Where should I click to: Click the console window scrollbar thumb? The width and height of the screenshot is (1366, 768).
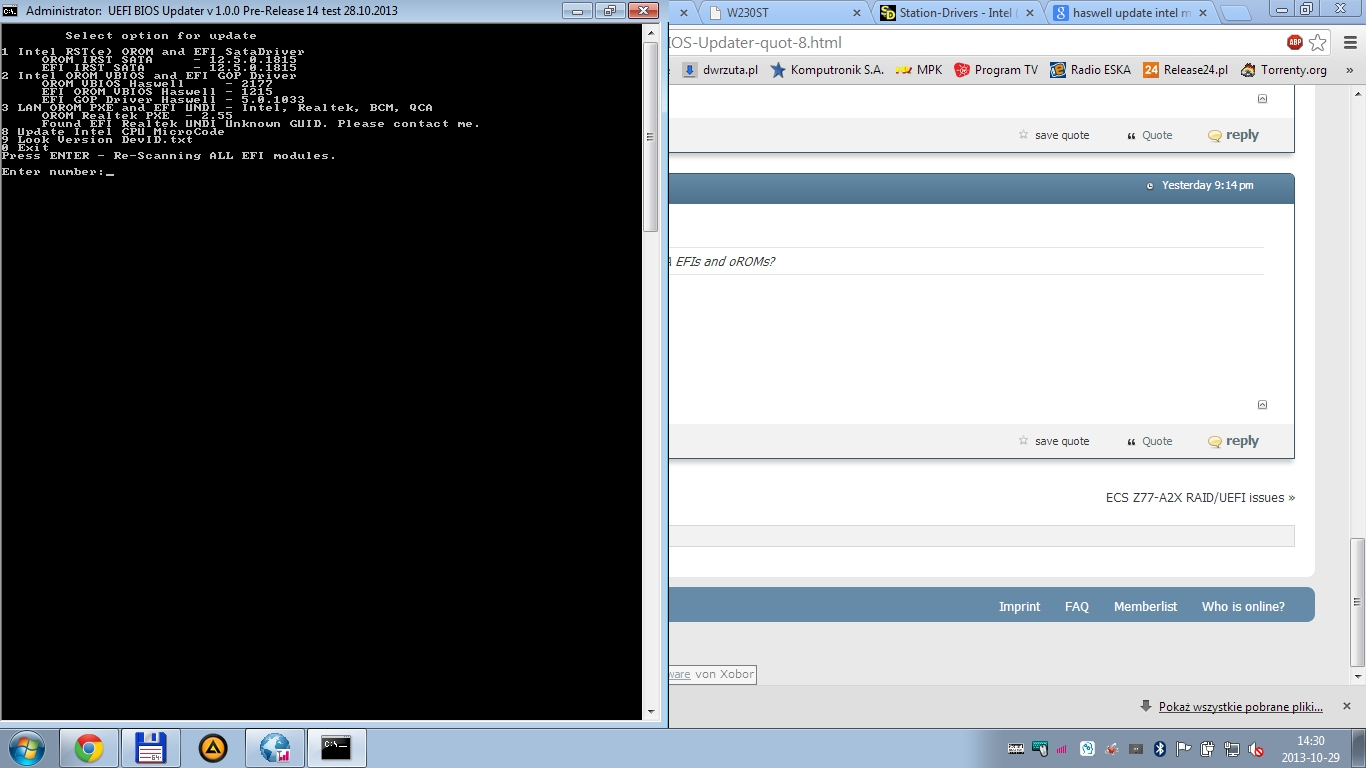650,137
